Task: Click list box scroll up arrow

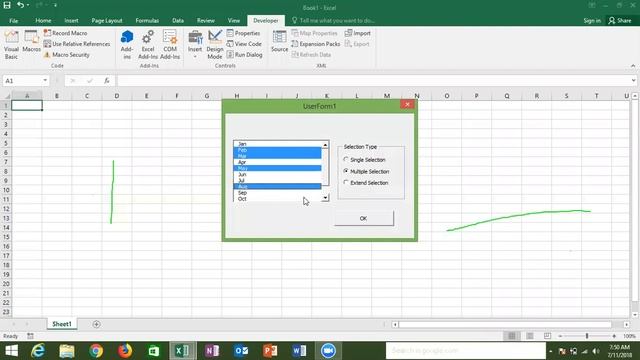Action: (325, 145)
